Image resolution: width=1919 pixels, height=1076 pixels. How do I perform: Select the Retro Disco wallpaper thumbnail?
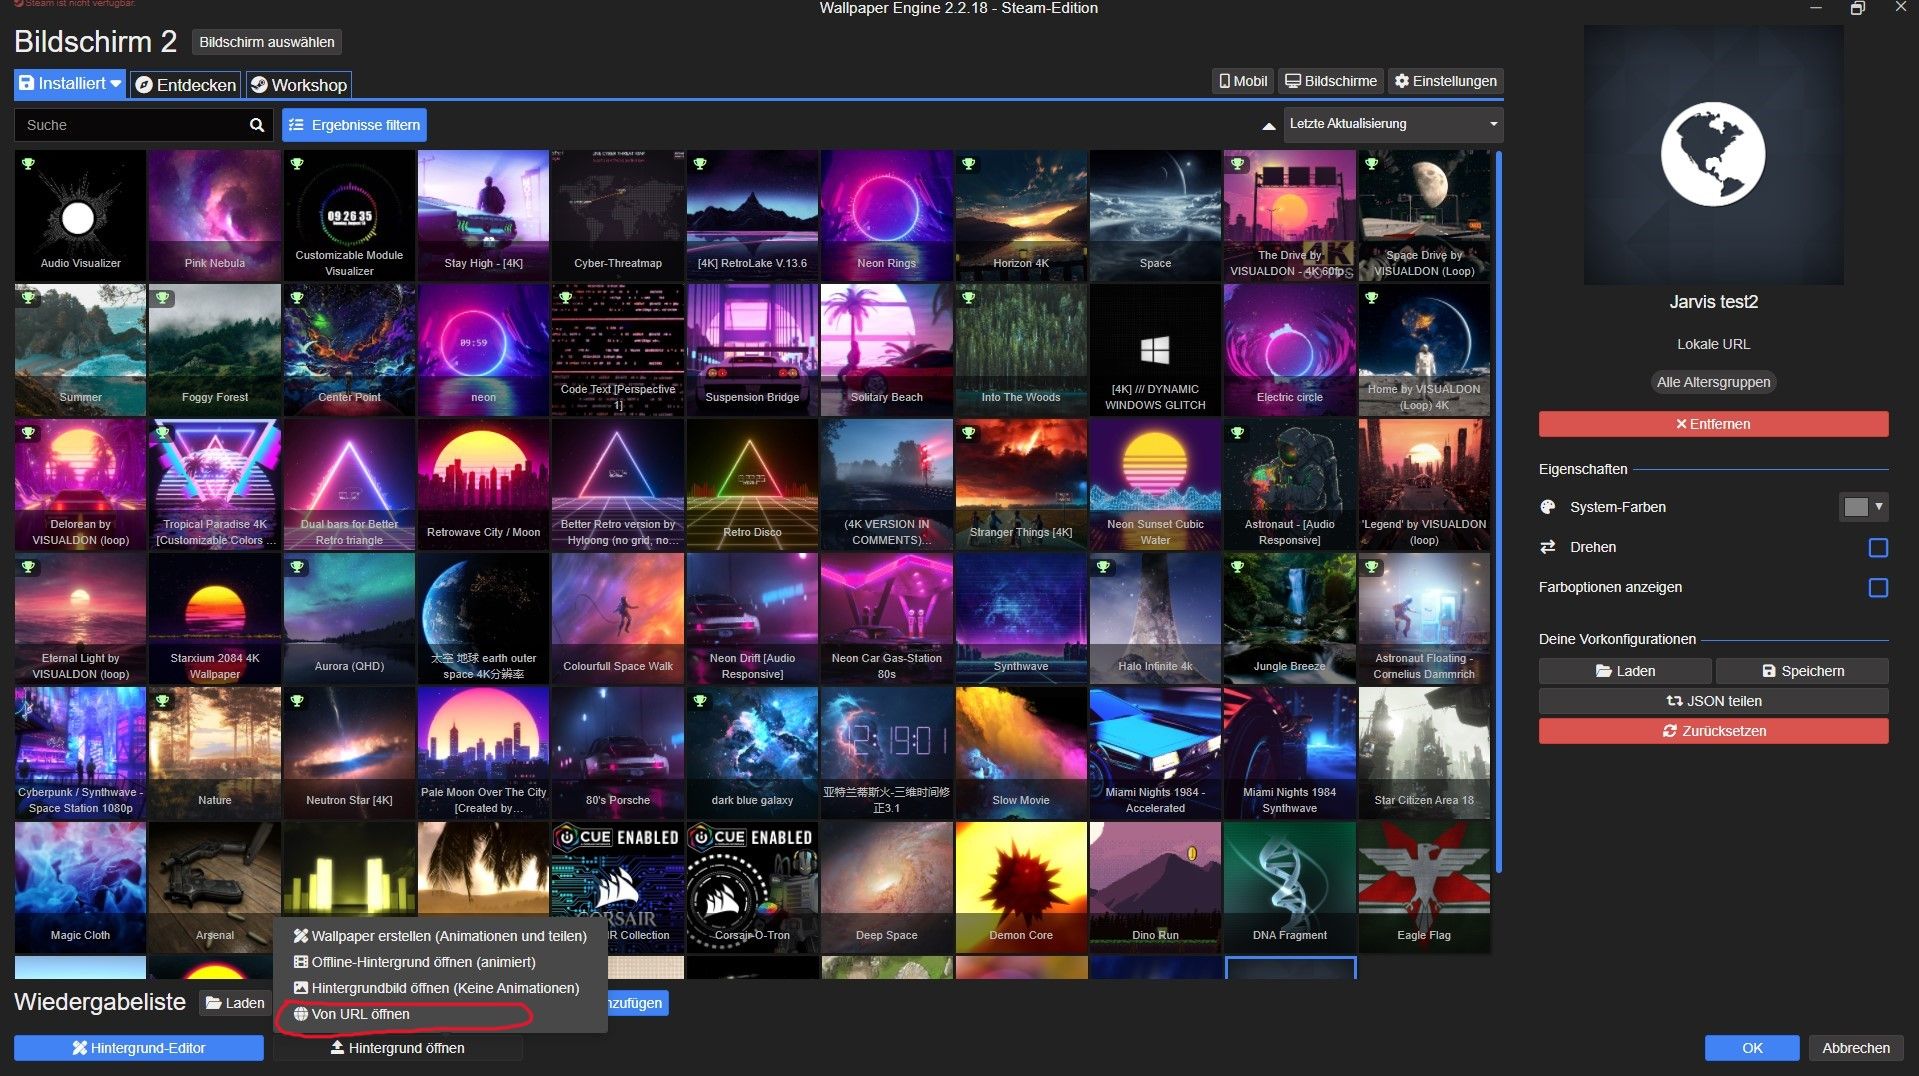point(752,485)
